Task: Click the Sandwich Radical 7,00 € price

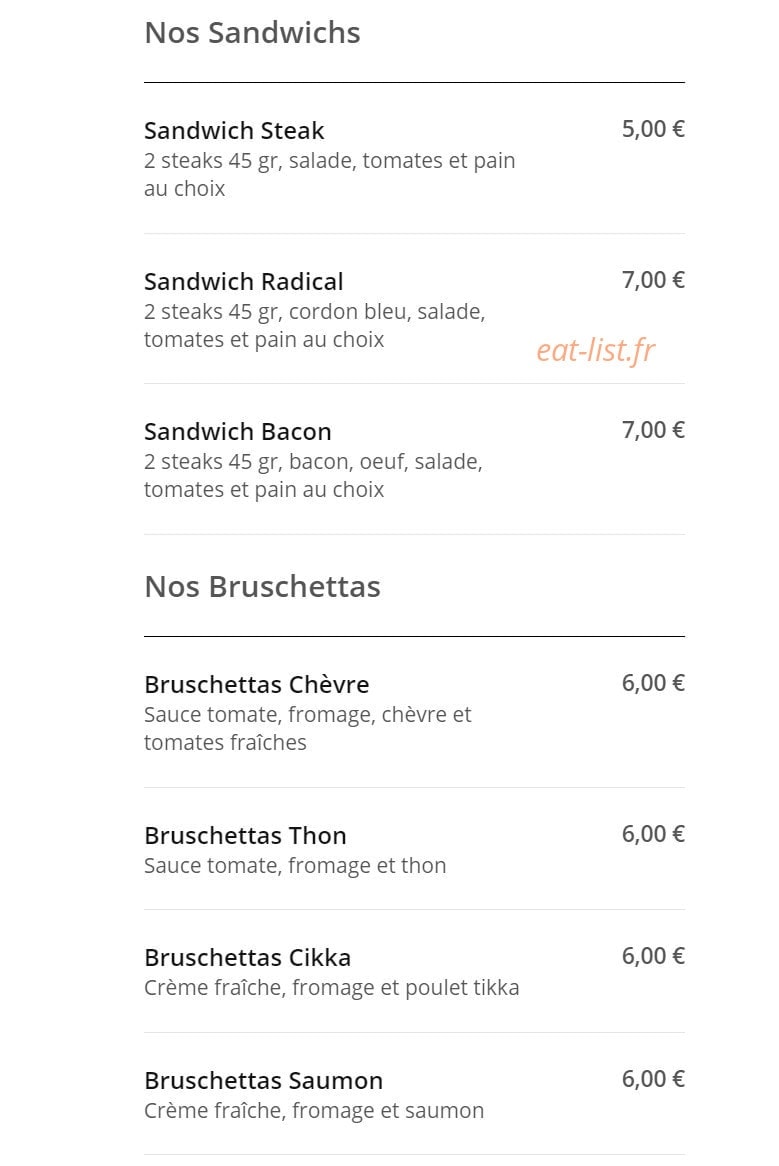Action: pyautogui.click(x=653, y=280)
